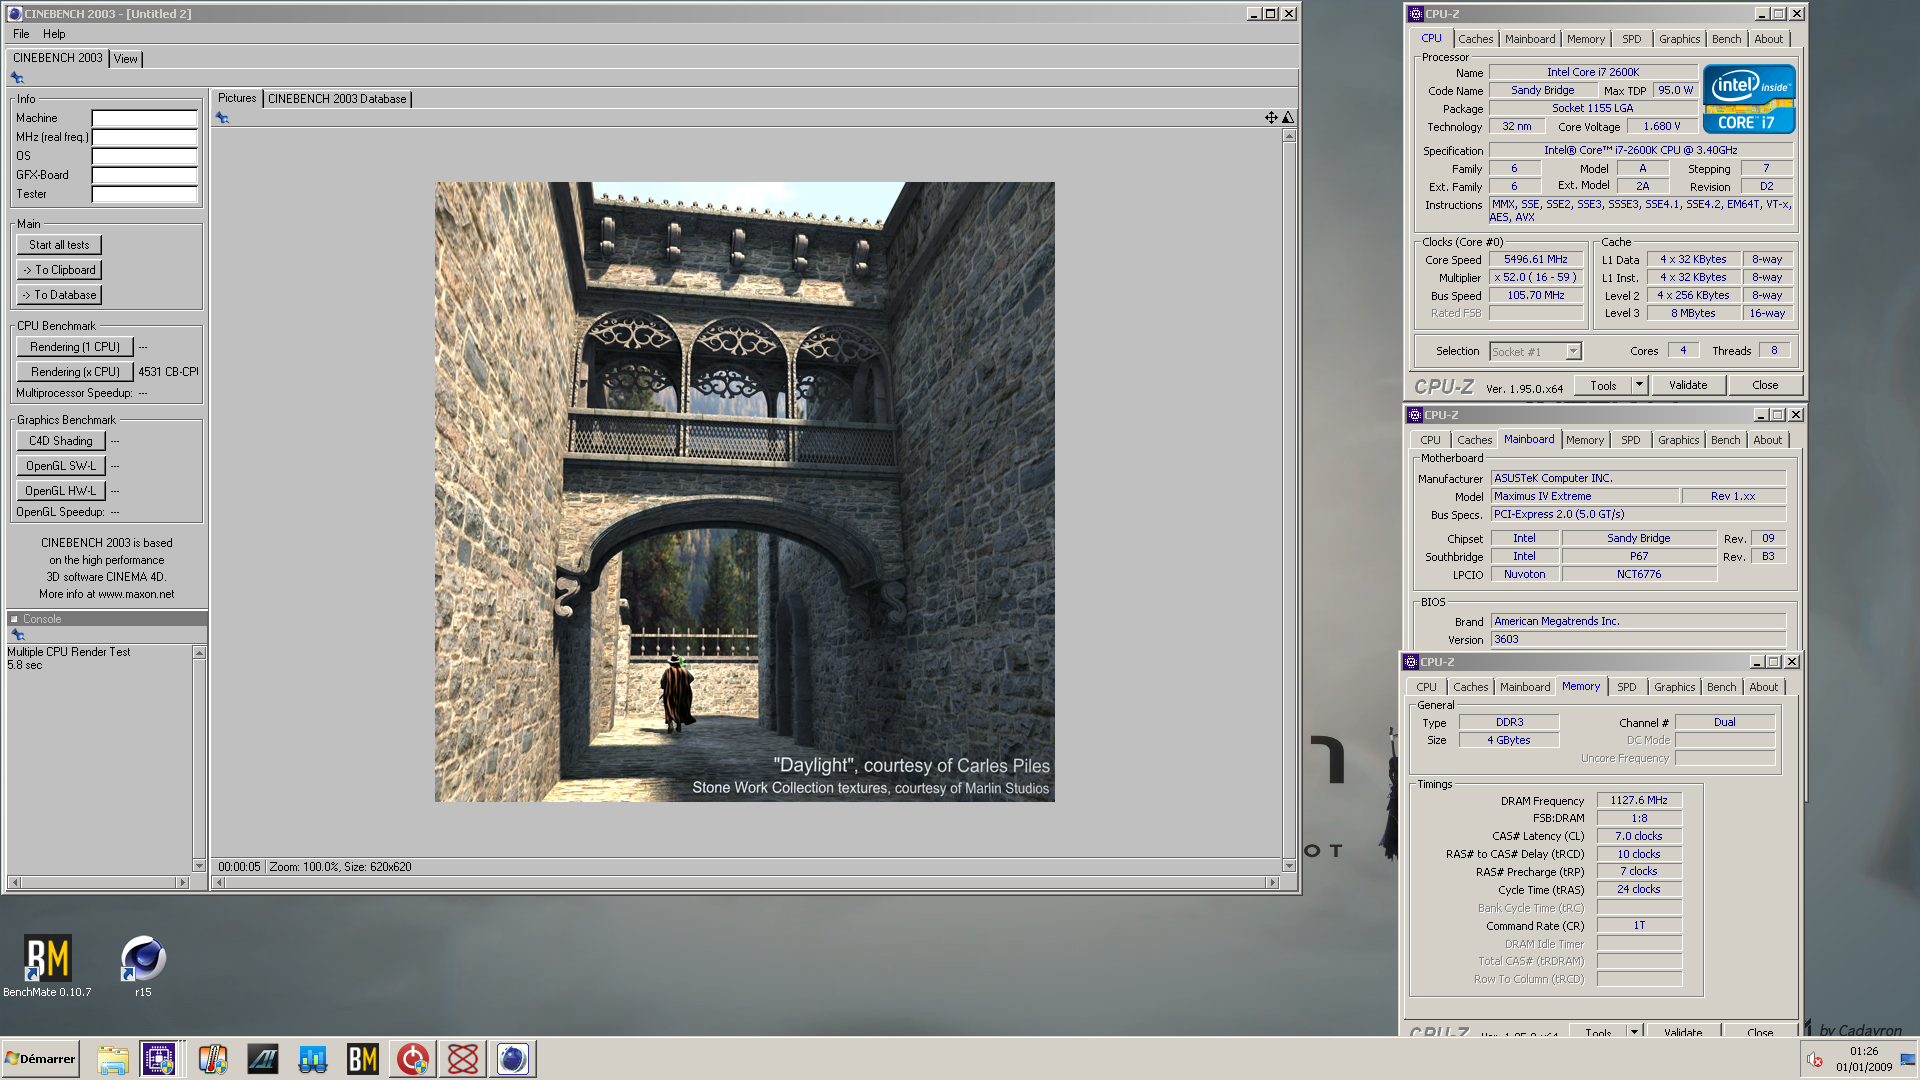This screenshot has height=1080, width=1920.
Task: Click the Machine input field
Action: (x=145, y=118)
